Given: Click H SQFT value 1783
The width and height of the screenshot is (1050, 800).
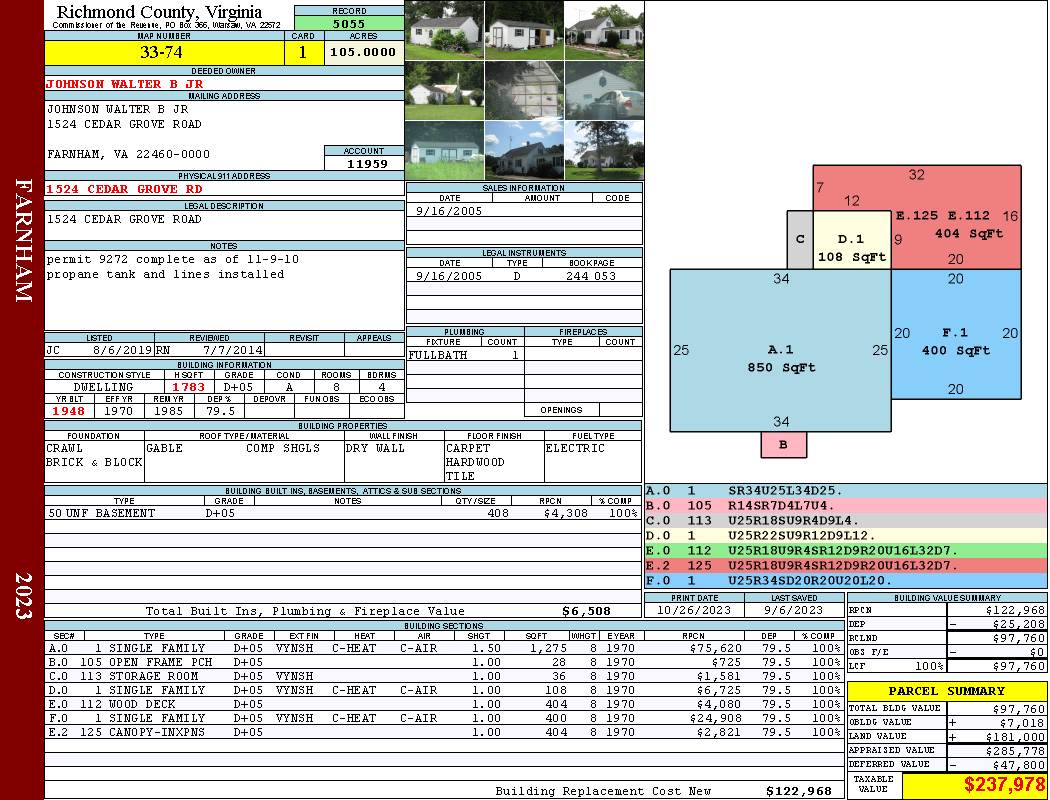Looking at the screenshot, I should coord(189,387).
